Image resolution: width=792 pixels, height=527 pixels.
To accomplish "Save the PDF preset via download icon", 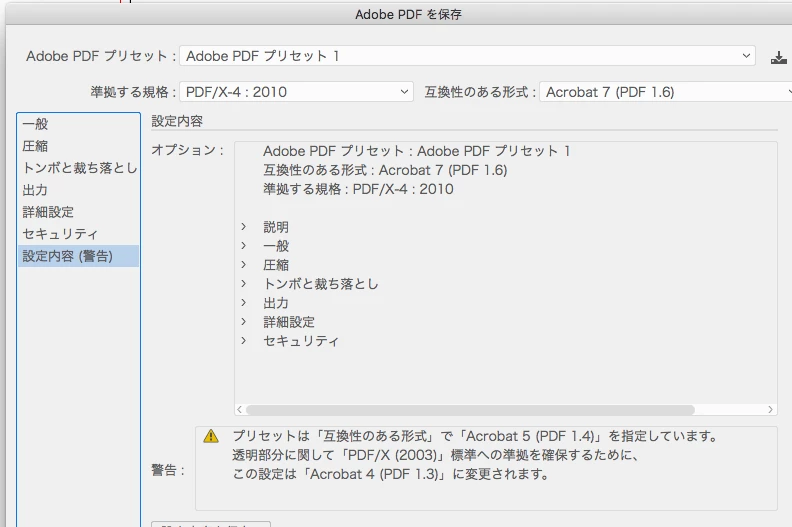I will tap(778, 58).
